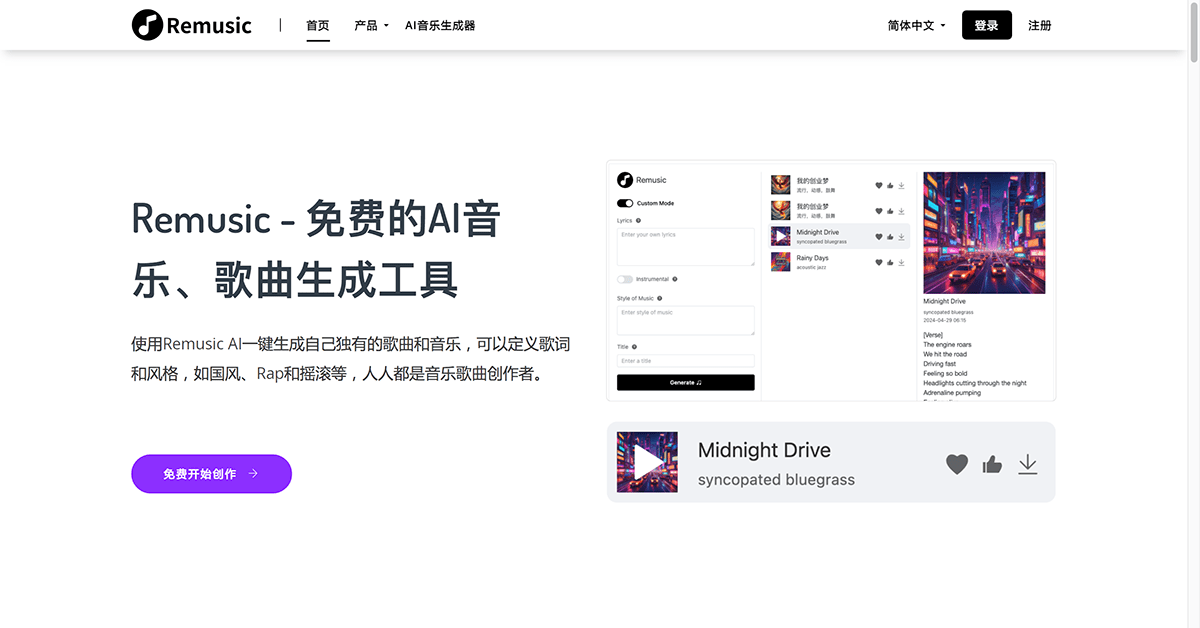Click the black Generate button
The height and width of the screenshot is (628, 1200).
coord(686,382)
